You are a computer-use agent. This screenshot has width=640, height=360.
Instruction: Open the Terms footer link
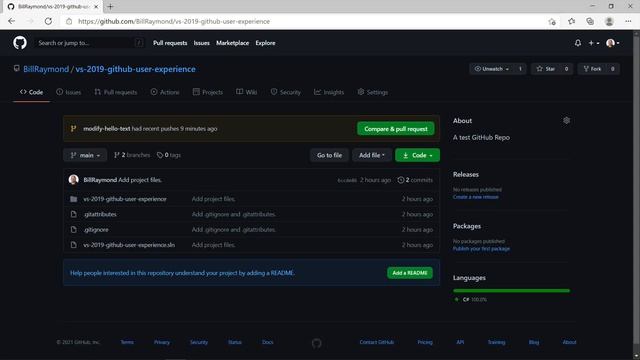point(127,342)
